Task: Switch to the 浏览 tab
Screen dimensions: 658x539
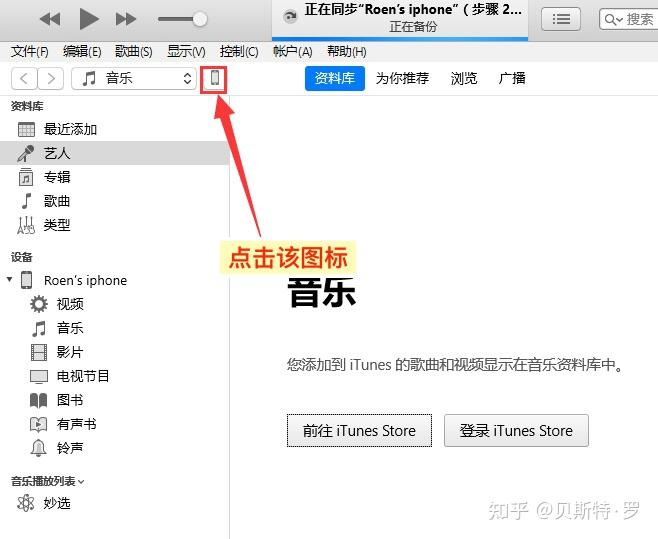Action: [464, 78]
